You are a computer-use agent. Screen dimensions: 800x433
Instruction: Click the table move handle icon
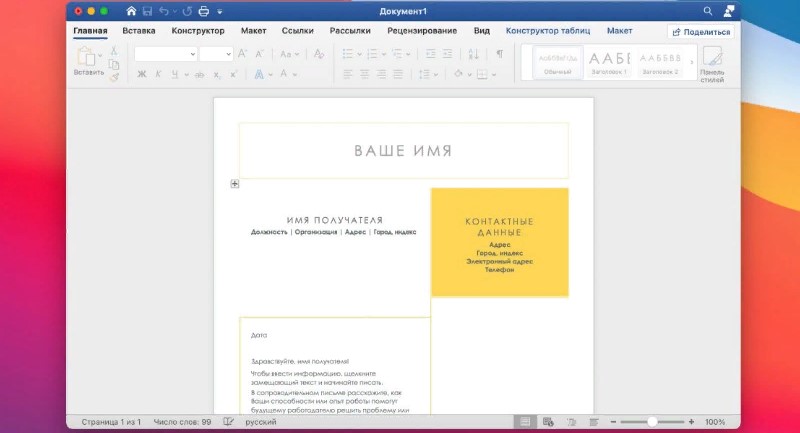(x=234, y=184)
